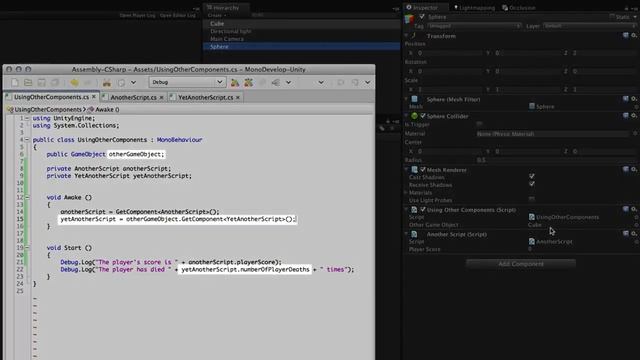Screen dimensions: 640x360
Task: Click the Sphere Collider help book icon
Action: (x=626, y=116)
